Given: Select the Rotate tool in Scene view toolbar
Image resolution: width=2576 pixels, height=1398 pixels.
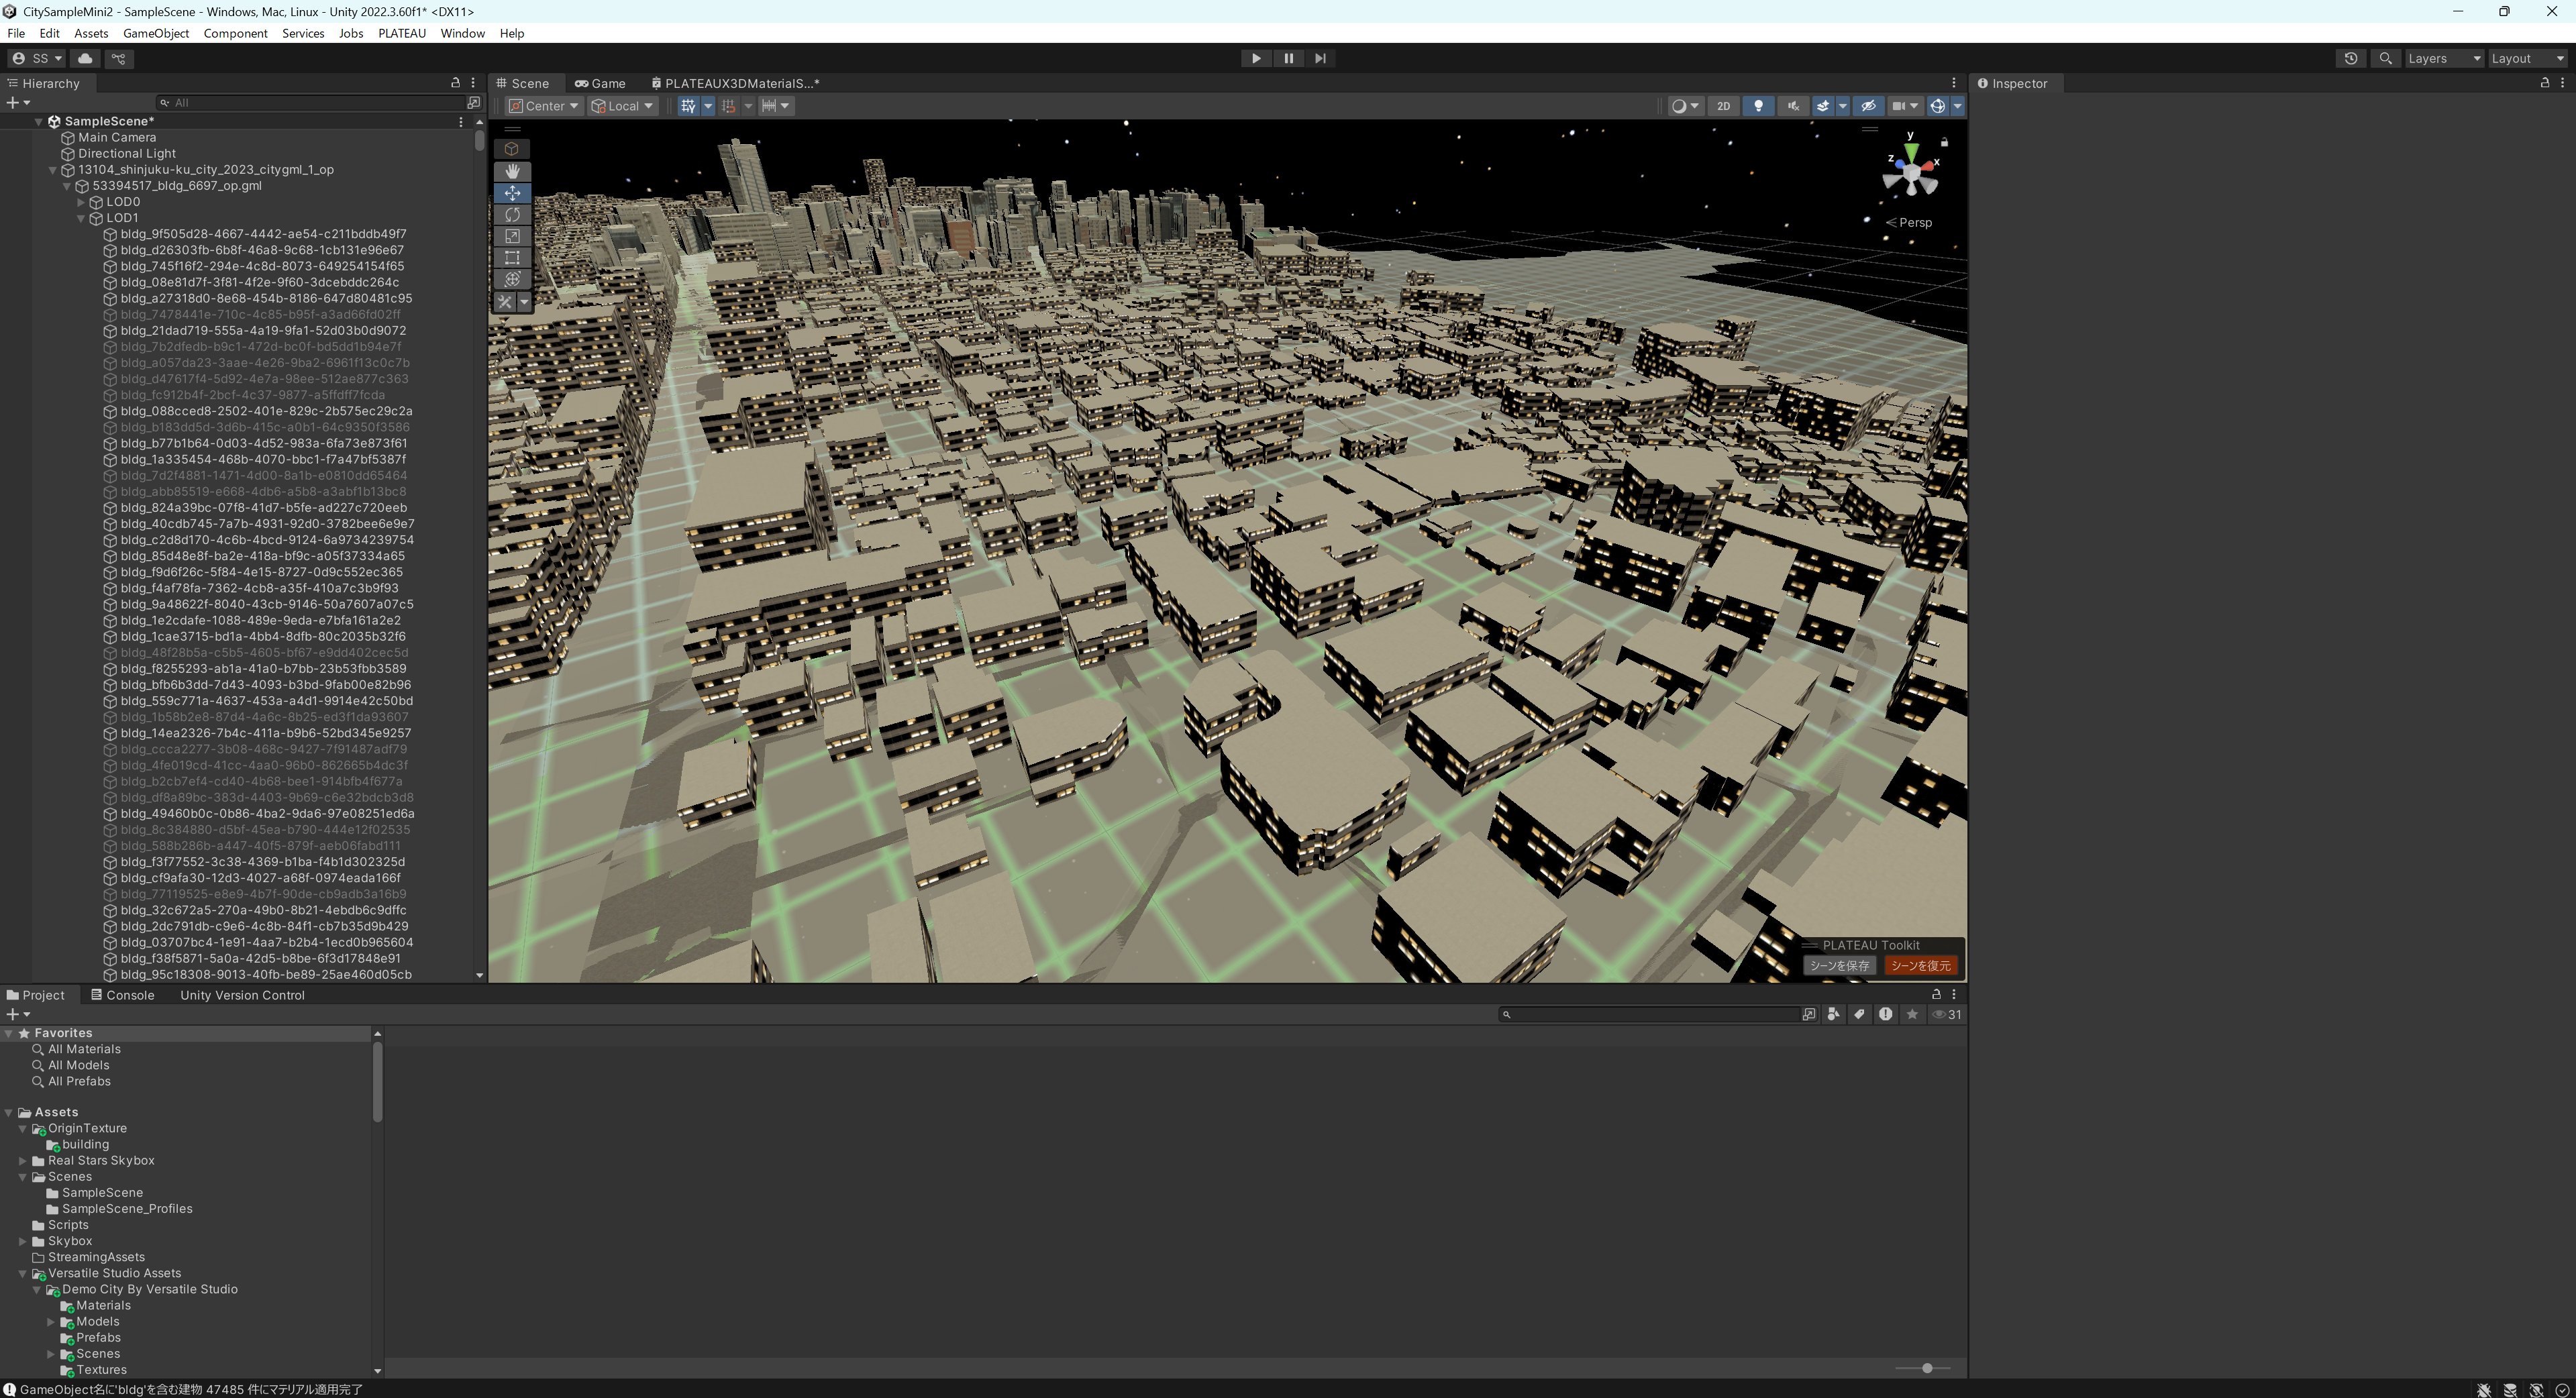Looking at the screenshot, I should coord(513,215).
